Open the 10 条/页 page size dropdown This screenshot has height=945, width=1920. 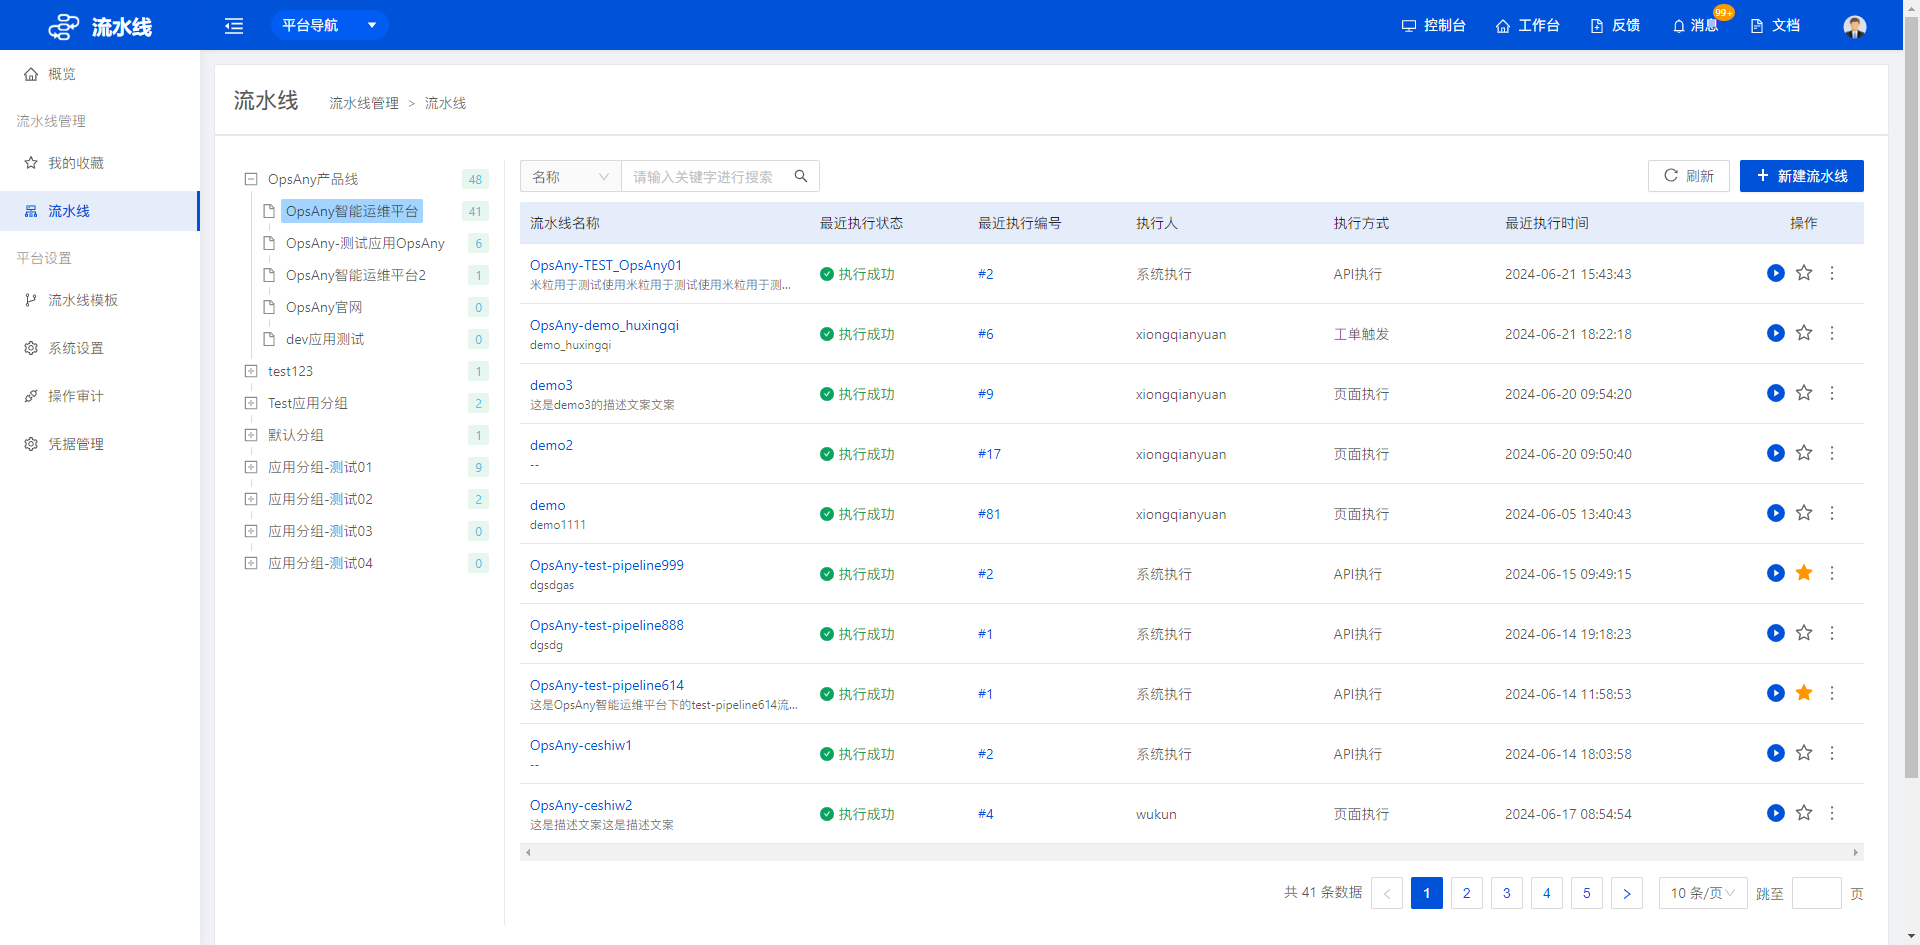tap(1703, 893)
